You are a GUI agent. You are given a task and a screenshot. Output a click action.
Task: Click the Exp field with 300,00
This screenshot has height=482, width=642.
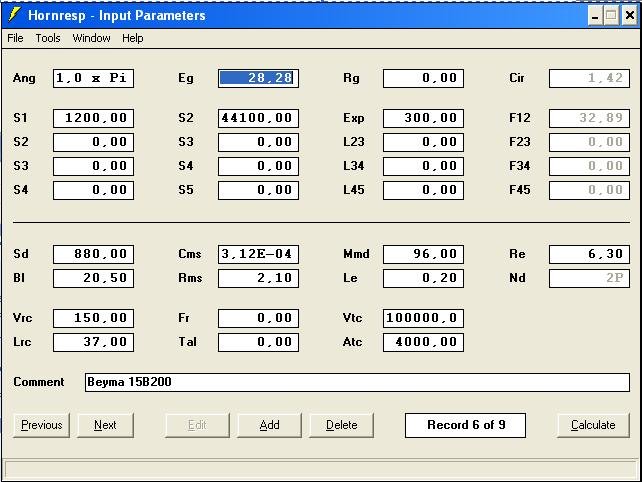click(x=423, y=118)
